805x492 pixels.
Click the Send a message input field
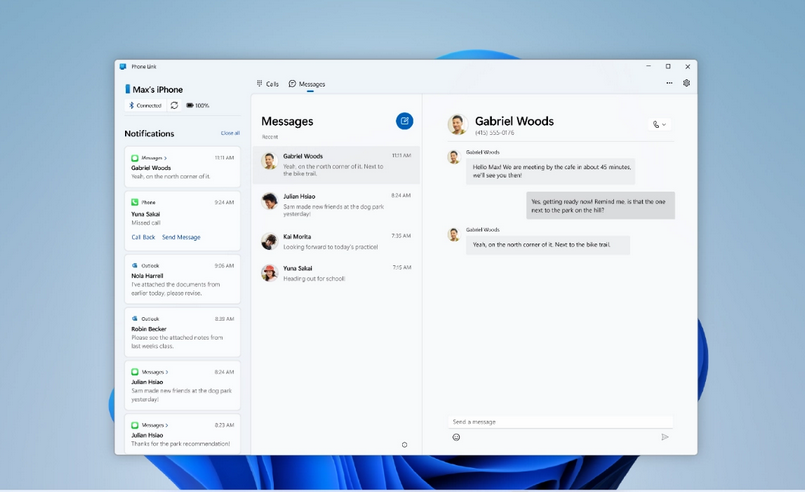tap(560, 422)
